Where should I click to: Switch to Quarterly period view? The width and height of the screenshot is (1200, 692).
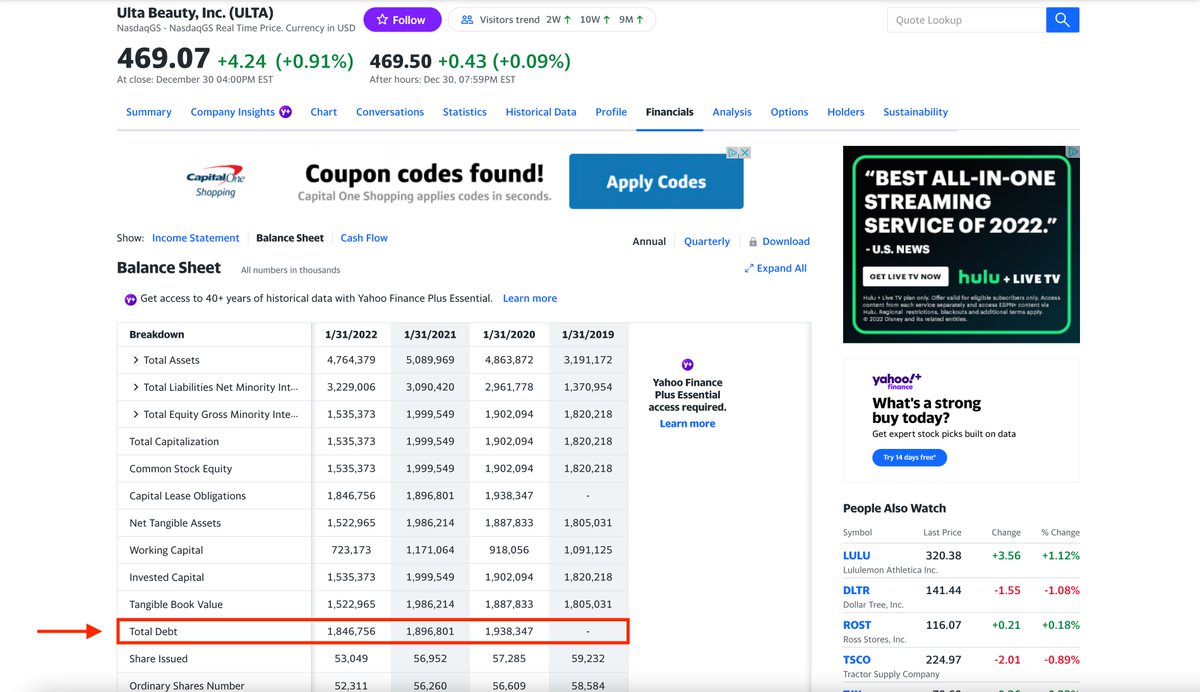click(x=707, y=241)
